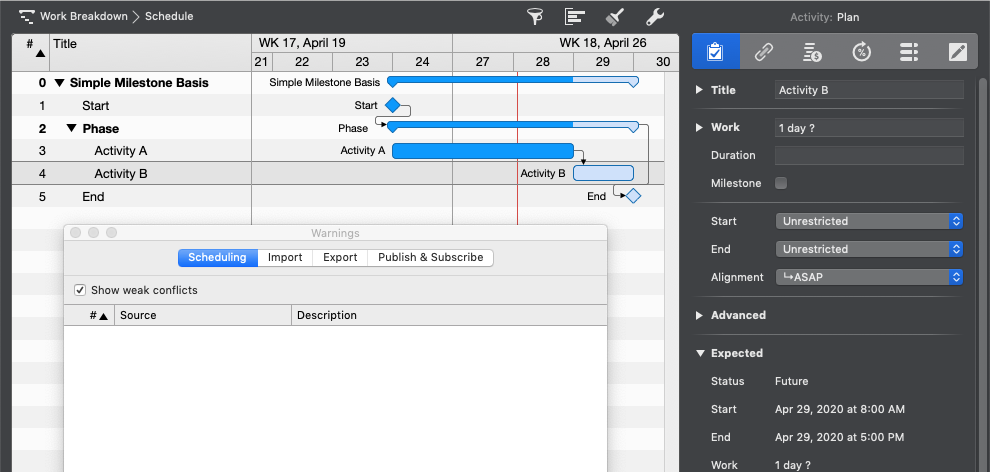This screenshot has height=472, width=990.
Task: Toggle the Milestone checkbox
Action: (x=781, y=183)
